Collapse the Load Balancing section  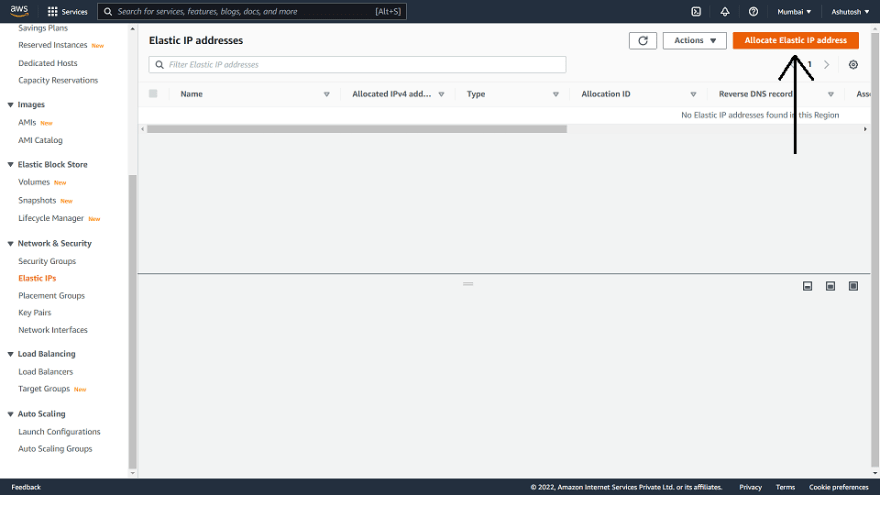click(x=10, y=354)
